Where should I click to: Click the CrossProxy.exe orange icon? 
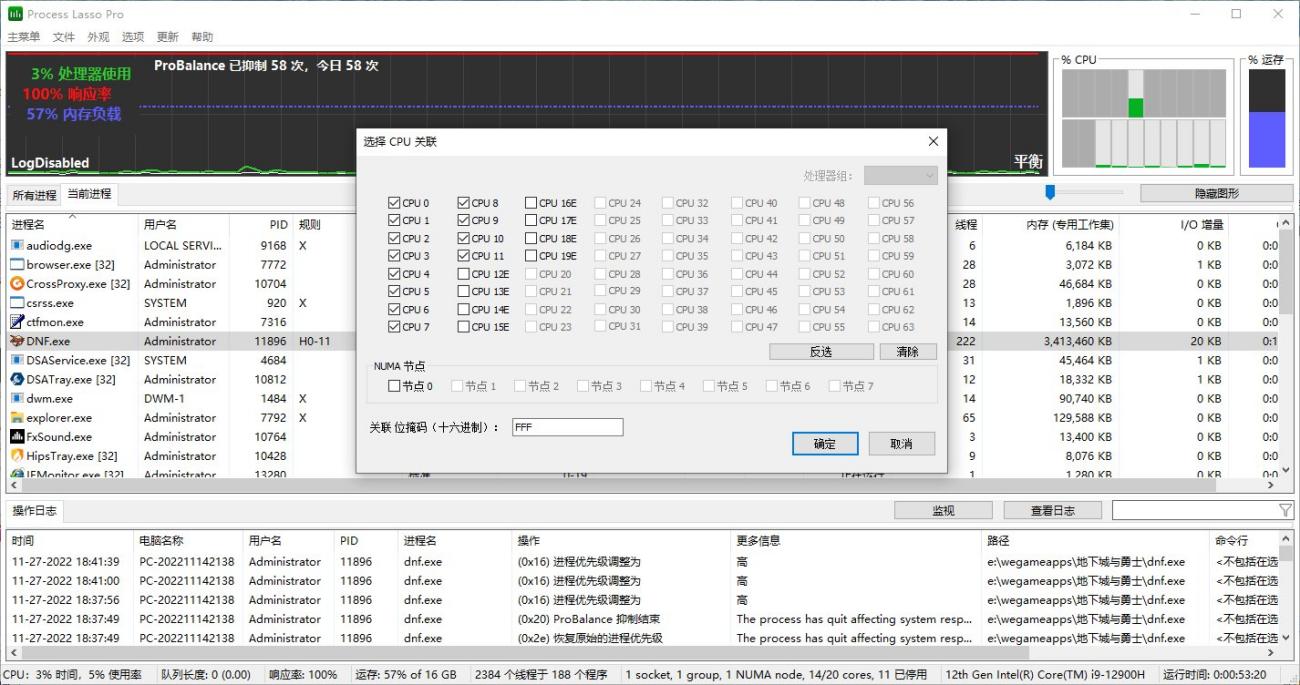18,283
